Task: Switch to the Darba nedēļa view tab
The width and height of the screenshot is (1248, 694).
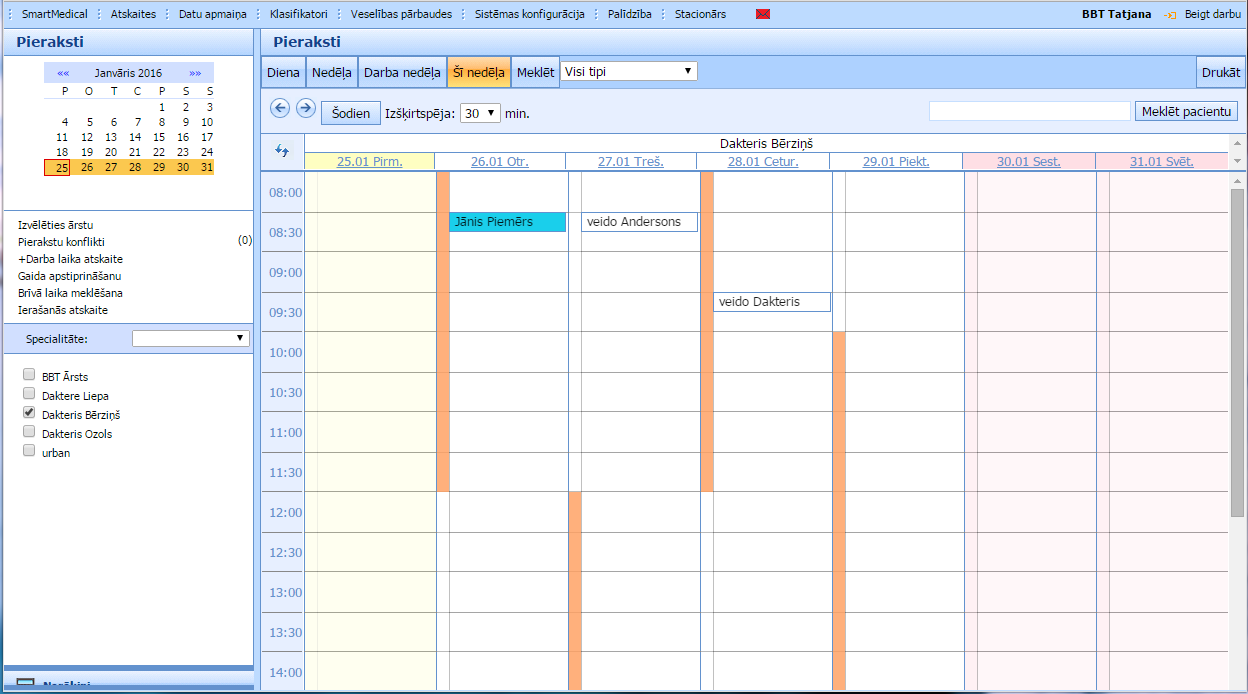Action: pyautogui.click(x=402, y=73)
